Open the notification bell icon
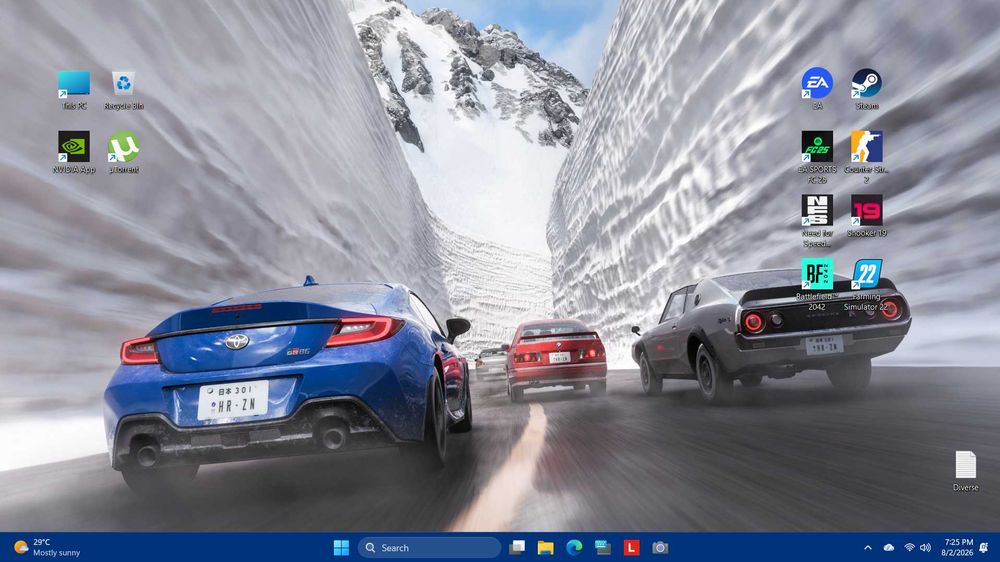Viewport: 1000px width, 562px height. pos(984,547)
